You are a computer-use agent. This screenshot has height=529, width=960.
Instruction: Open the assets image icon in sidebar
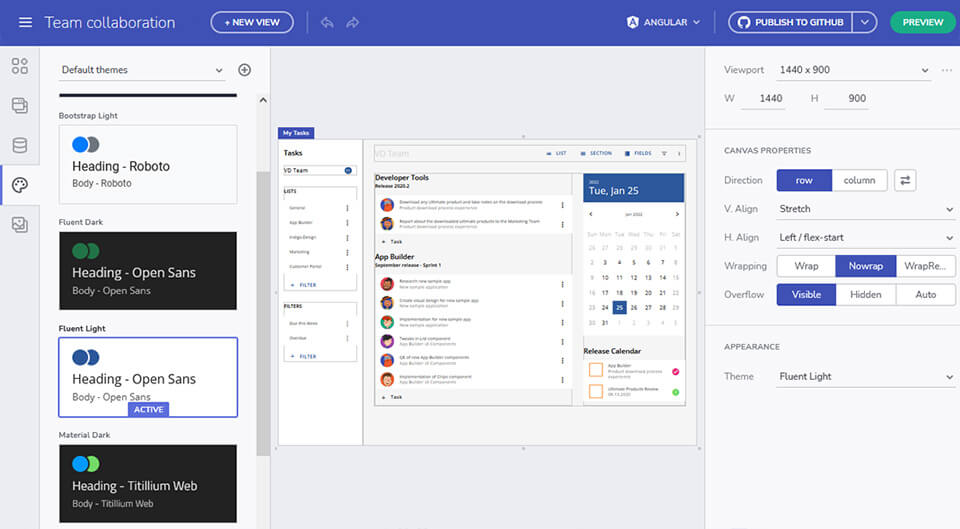point(20,225)
